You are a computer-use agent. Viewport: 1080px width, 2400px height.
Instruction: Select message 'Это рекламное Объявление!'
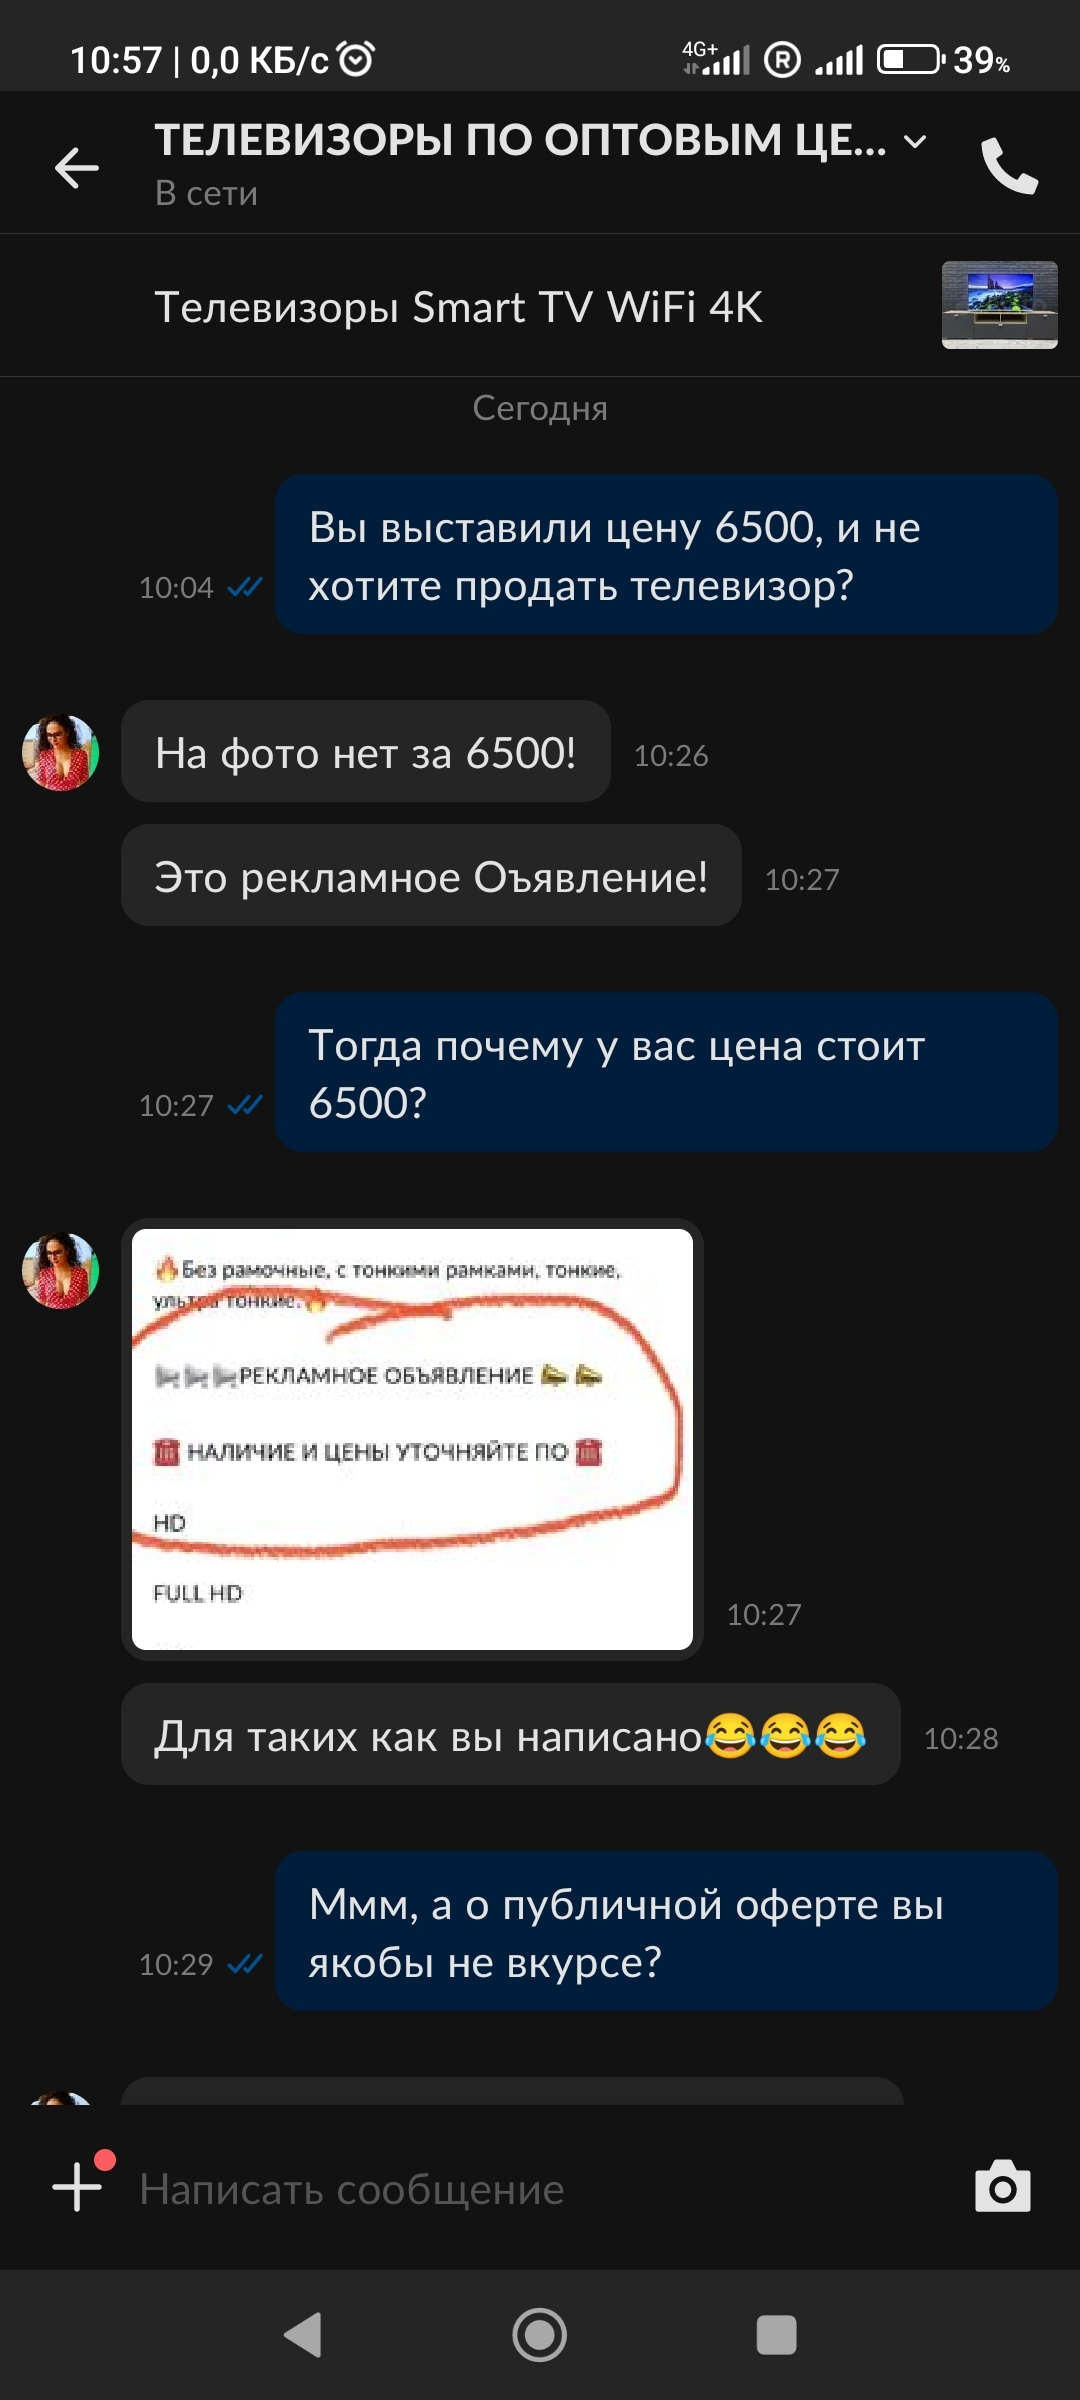[431, 875]
